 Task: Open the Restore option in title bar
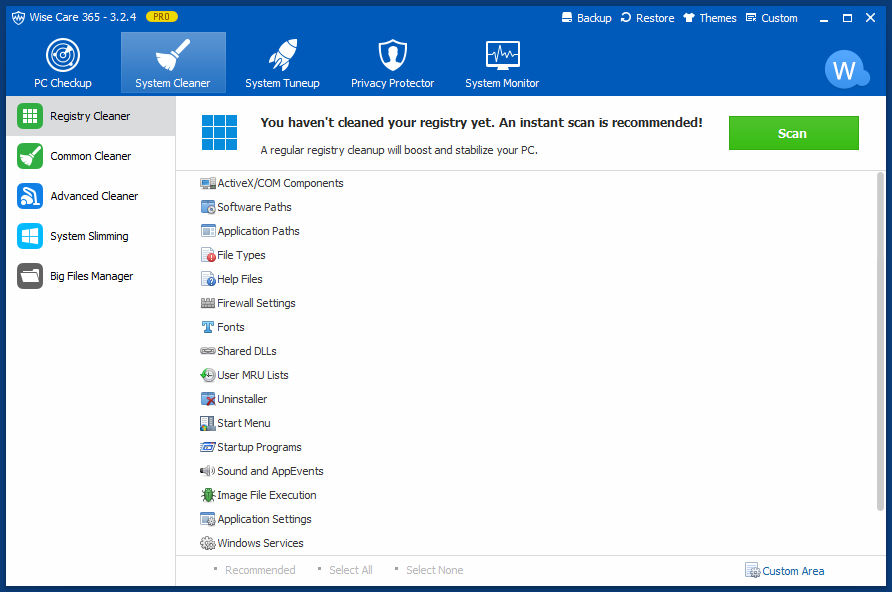click(x=647, y=18)
